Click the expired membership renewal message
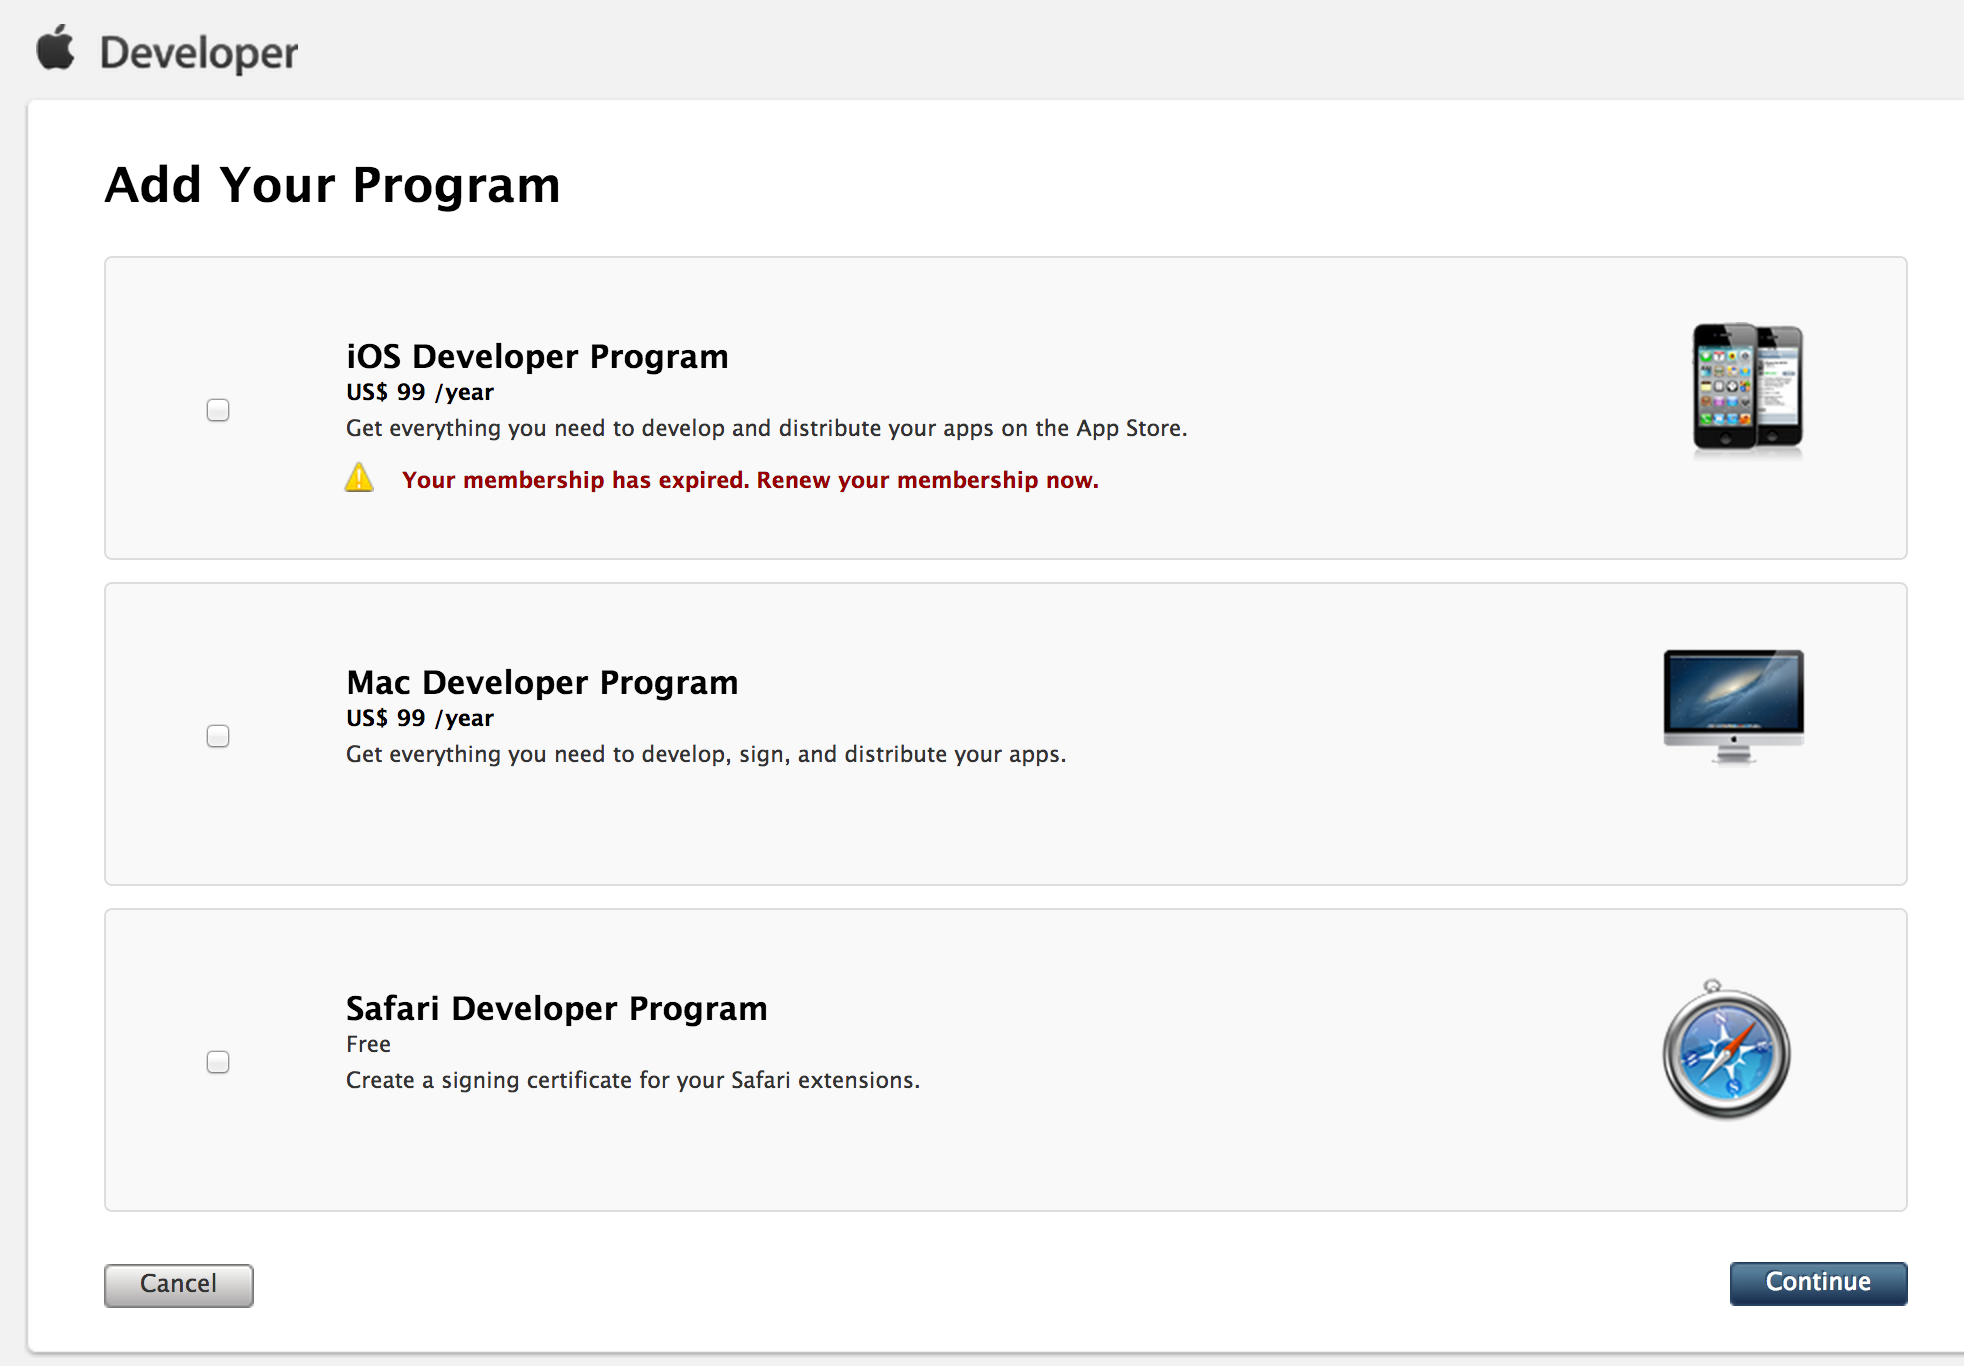This screenshot has height=1366, width=1964. coord(750,480)
